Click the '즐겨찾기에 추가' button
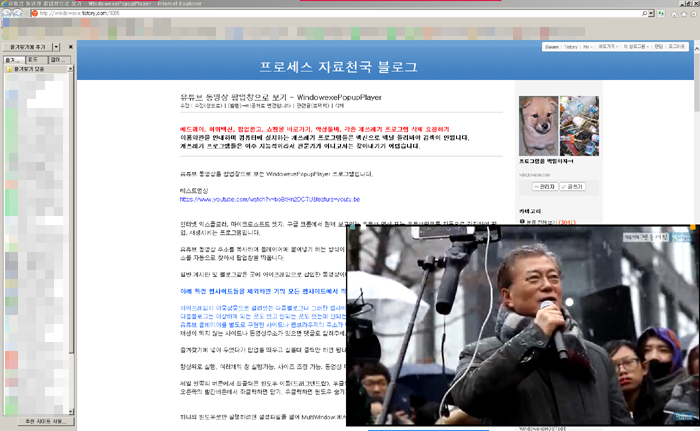The width and height of the screenshot is (700, 431). pos(28,47)
